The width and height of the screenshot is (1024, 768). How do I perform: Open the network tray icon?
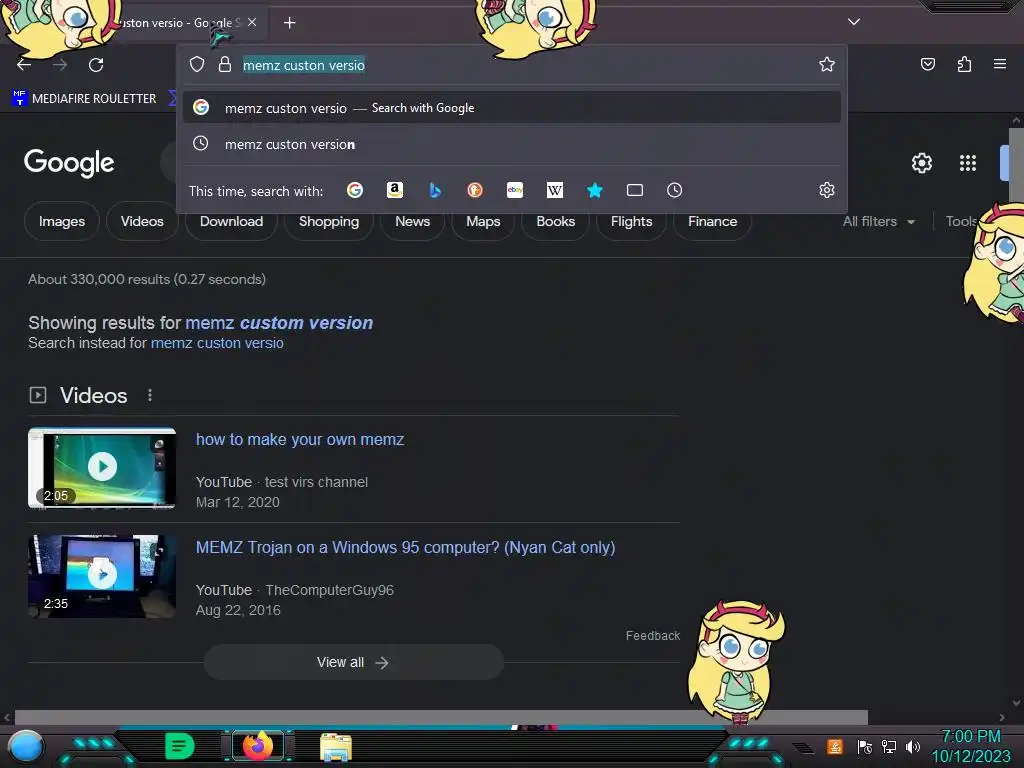pos(889,746)
